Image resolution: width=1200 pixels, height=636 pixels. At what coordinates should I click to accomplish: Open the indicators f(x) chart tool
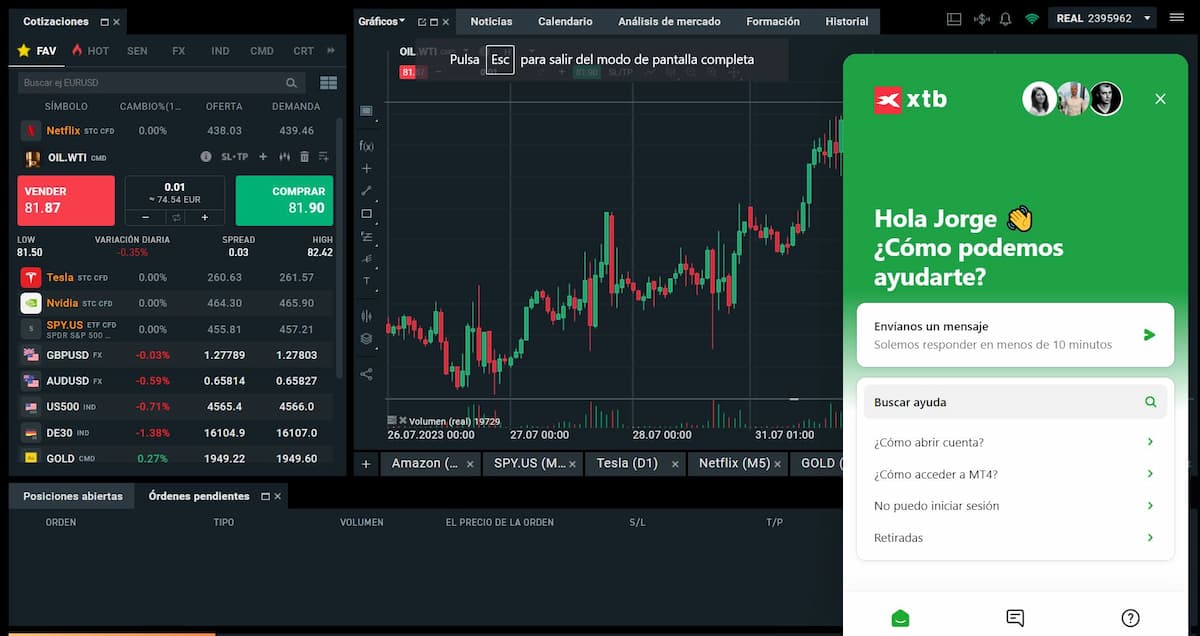click(366, 146)
